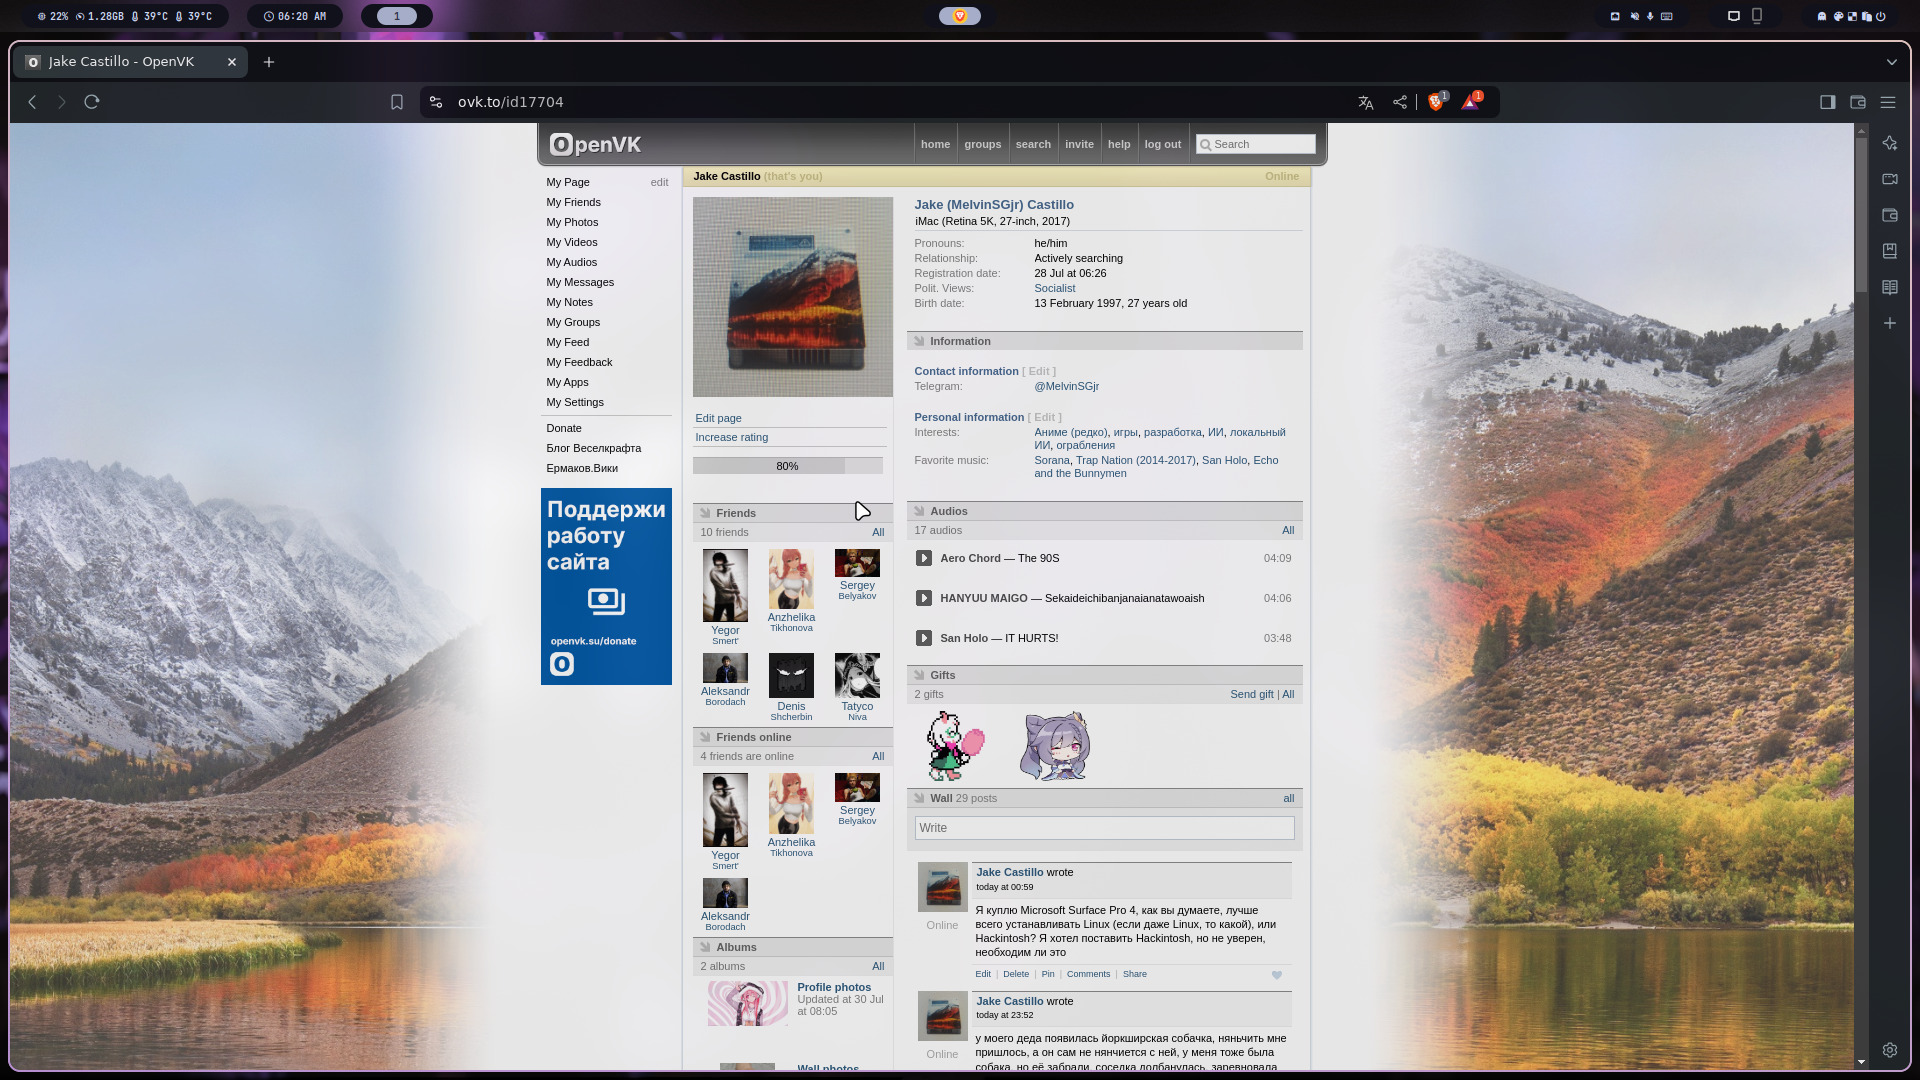Click the 80% profile rating progress bar
The height and width of the screenshot is (1080, 1920).
click(x=787, y=466)
